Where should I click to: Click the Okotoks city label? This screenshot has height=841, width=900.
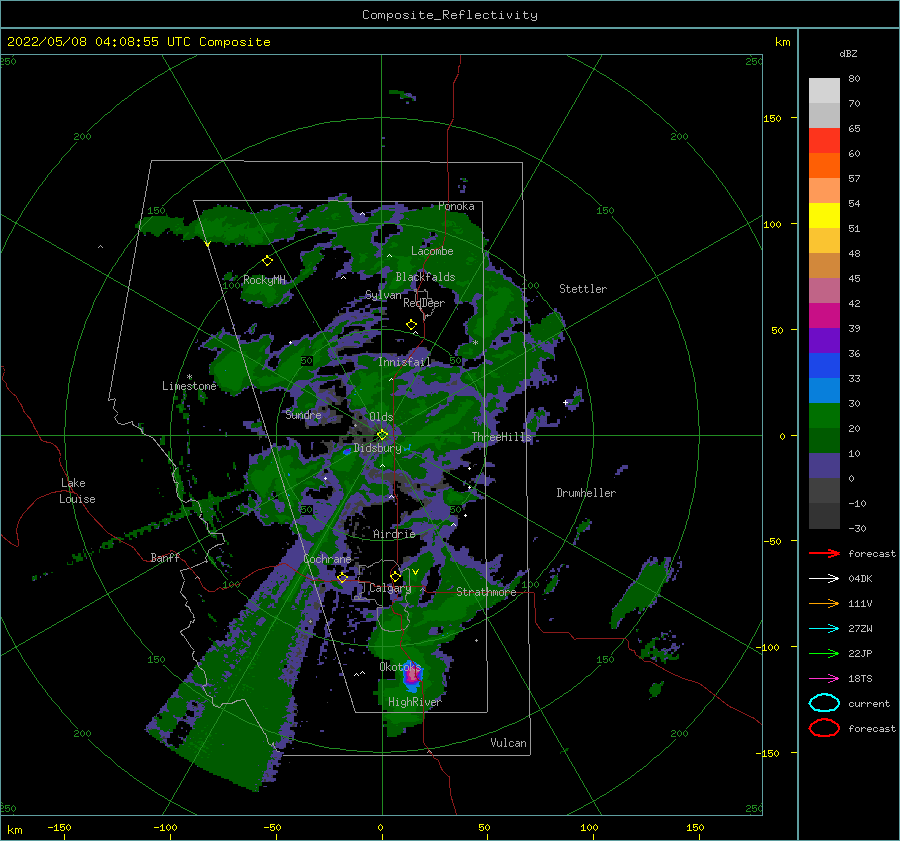[400, 666]
